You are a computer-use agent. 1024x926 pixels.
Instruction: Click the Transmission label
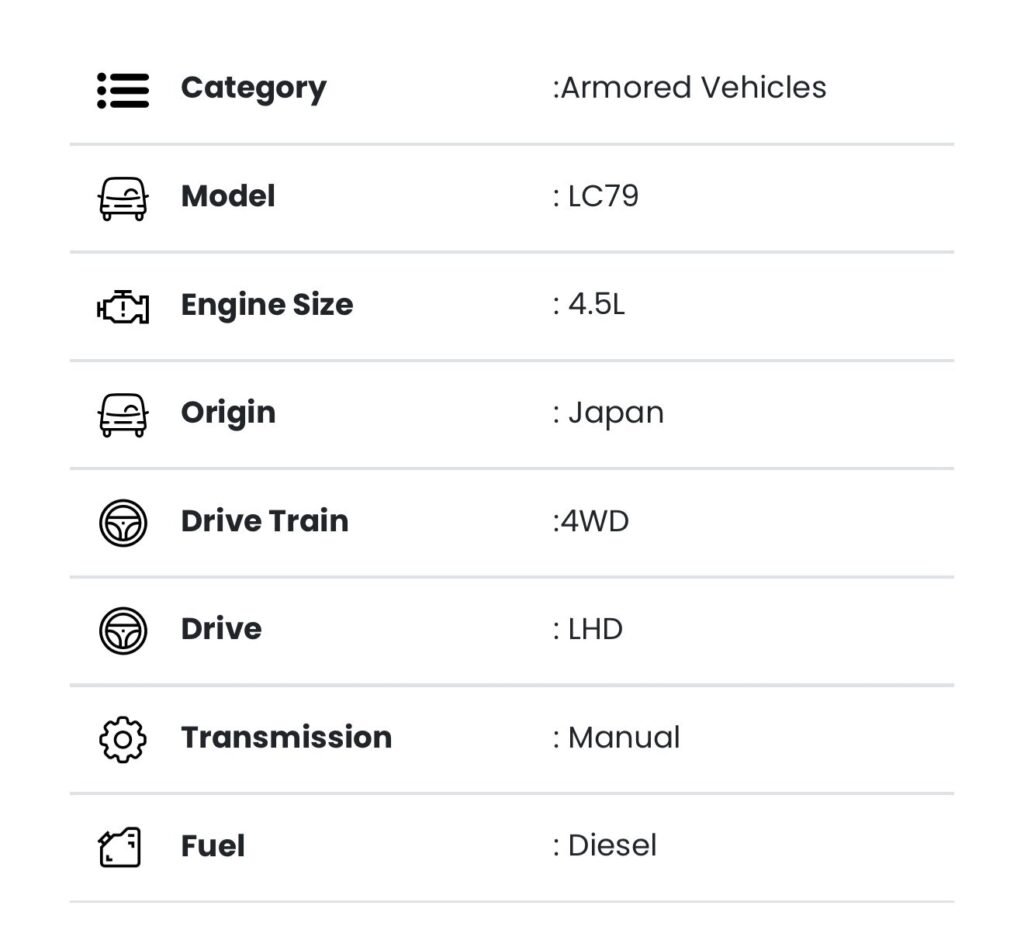(x=286, y=737)
